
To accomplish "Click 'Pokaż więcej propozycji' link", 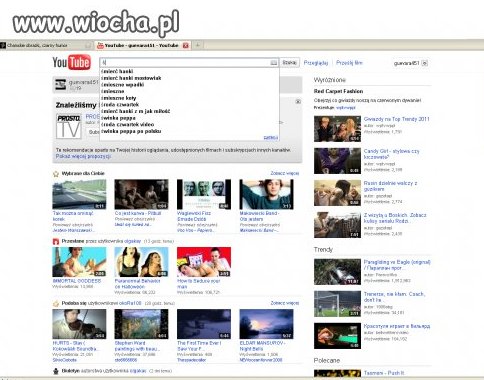I will 83,156.
